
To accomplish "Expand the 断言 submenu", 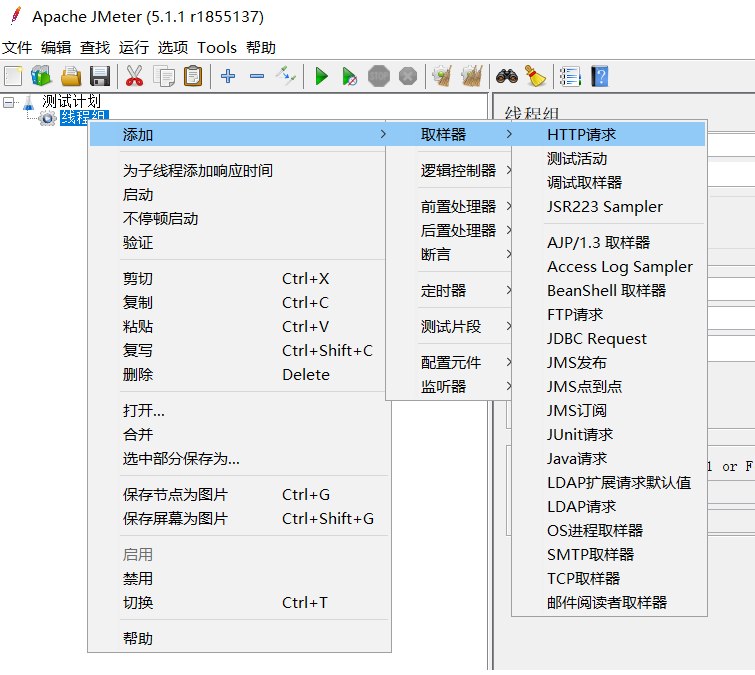I will [x=449, y=254].
